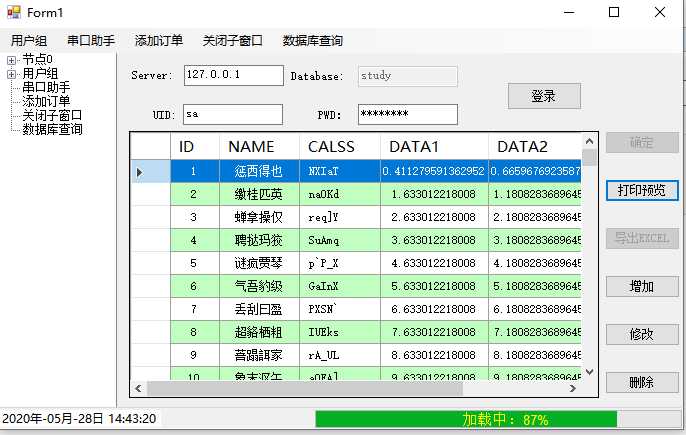Viewport: 686px width, 435px height.
Task: Select 节点0 in the tree
Action: coord(38,59)
